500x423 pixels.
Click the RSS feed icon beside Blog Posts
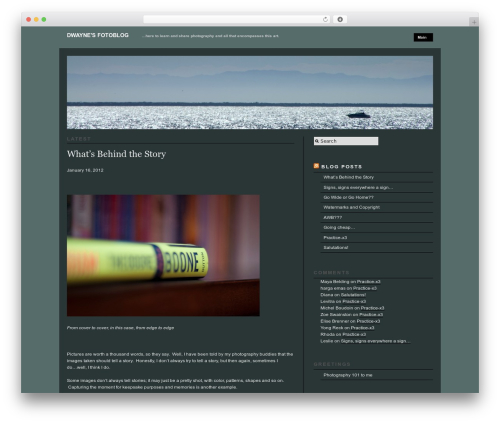click(x=316, y=166)
